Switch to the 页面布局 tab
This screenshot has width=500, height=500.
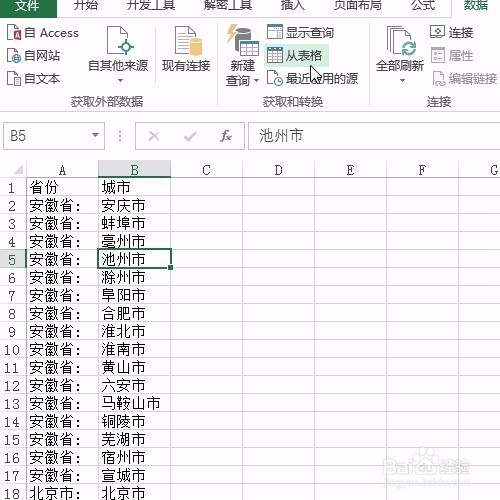[358, 6]
